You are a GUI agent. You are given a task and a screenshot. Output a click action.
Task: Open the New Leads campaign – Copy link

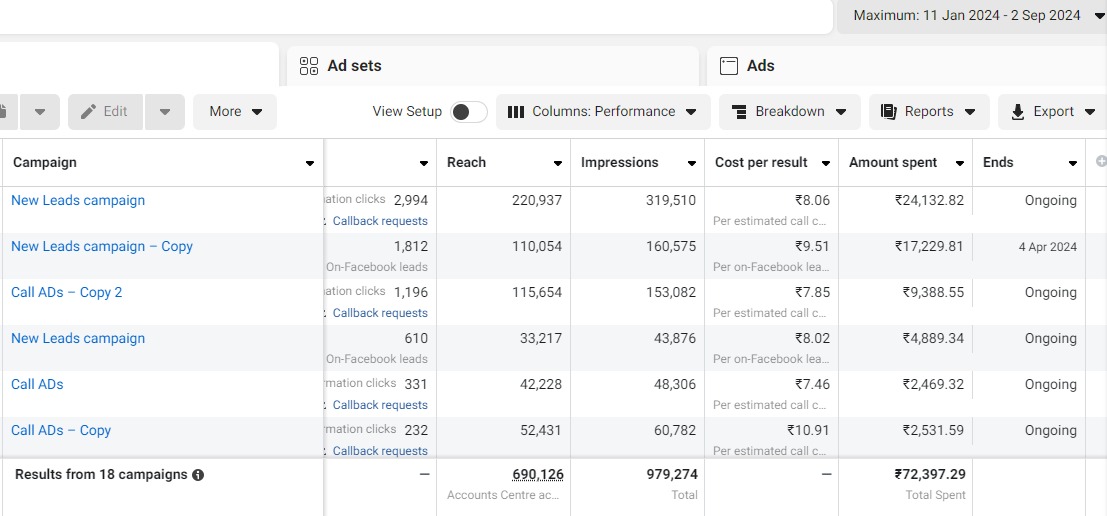pos(101,246)
